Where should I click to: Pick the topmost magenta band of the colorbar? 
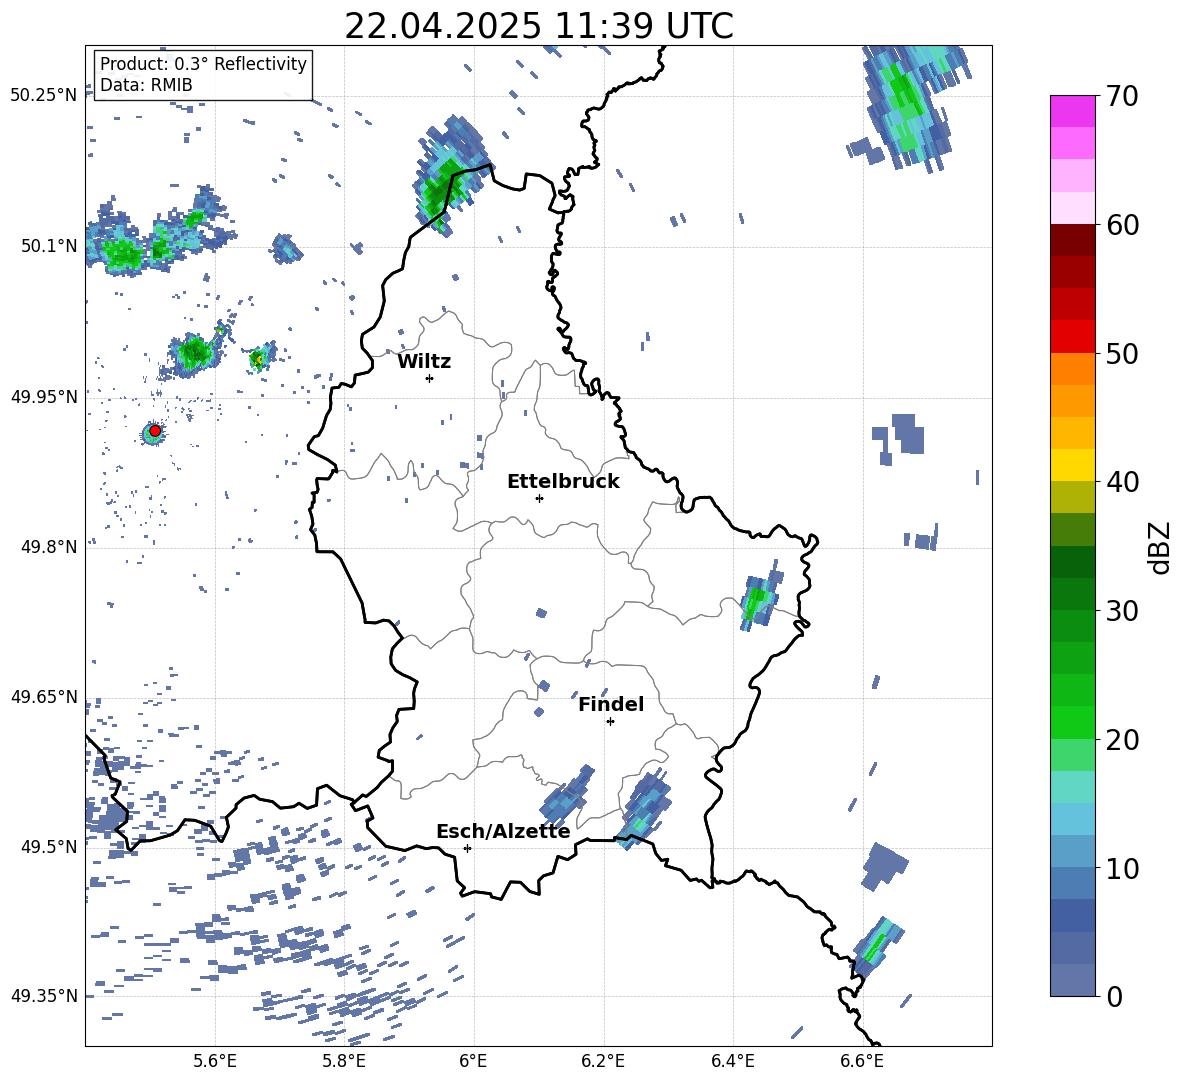point(1072,111)
